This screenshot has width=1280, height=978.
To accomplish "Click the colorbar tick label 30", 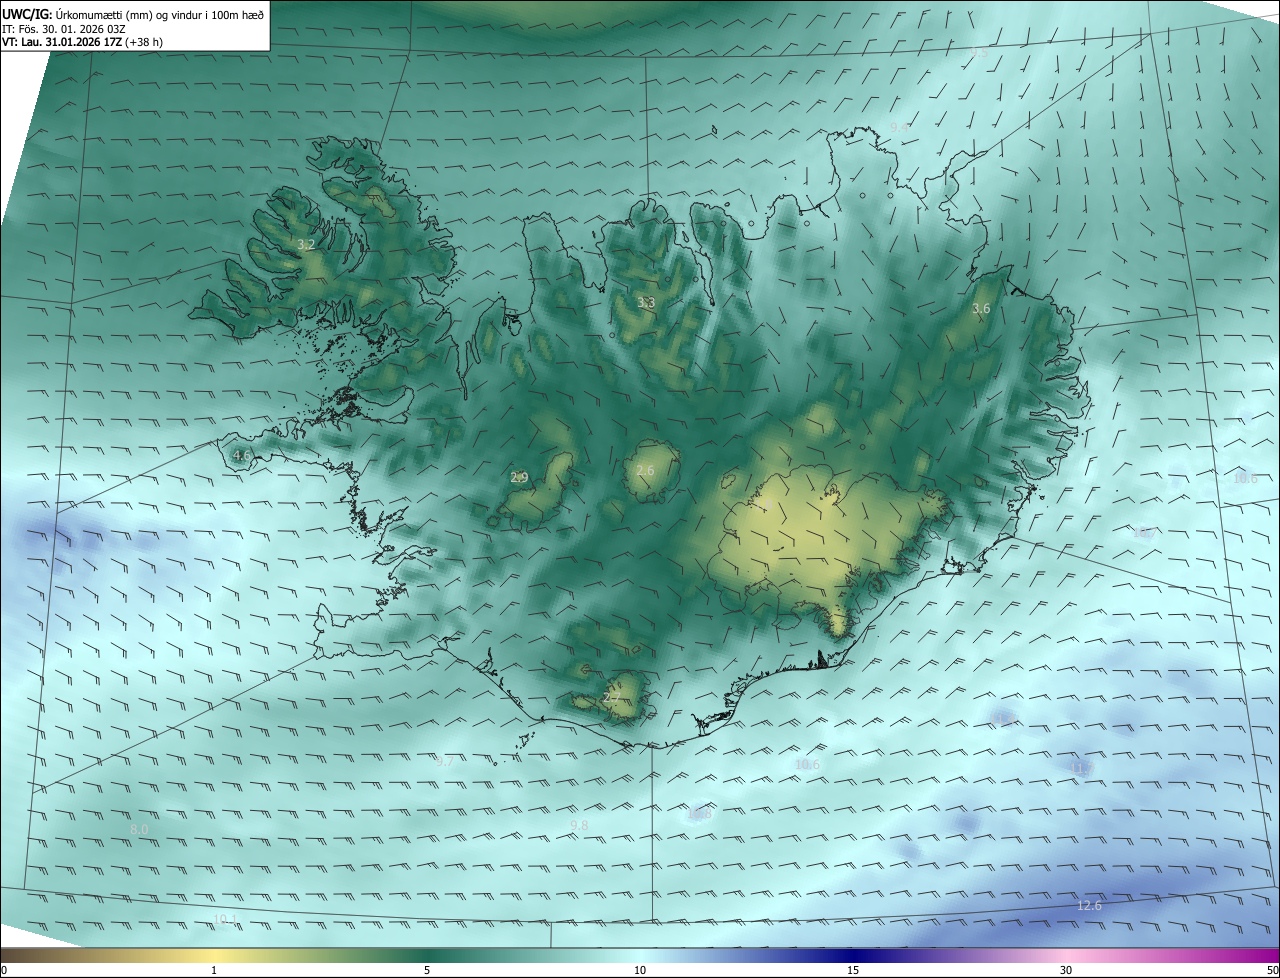I will 1066,970.
